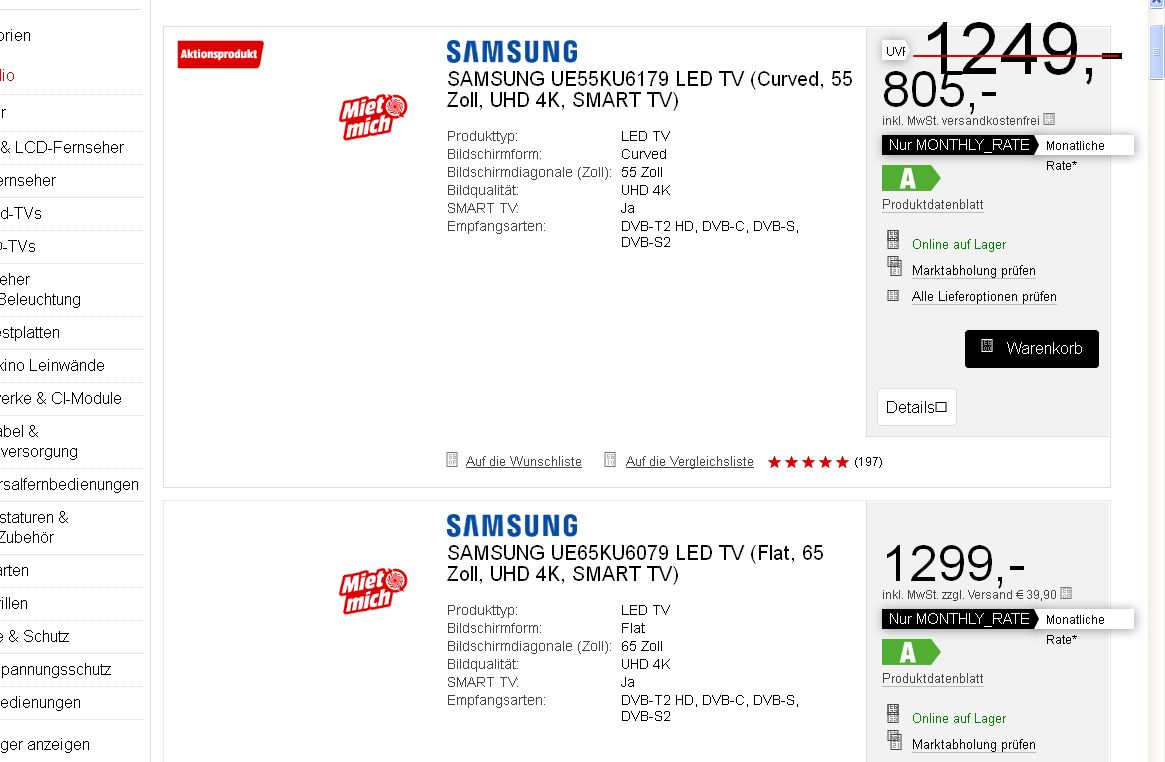The height and width of the screenshot is (762, 1165).
Task: Click the vertical page scrollbar thumb
Action: [x=1156, y=52]
